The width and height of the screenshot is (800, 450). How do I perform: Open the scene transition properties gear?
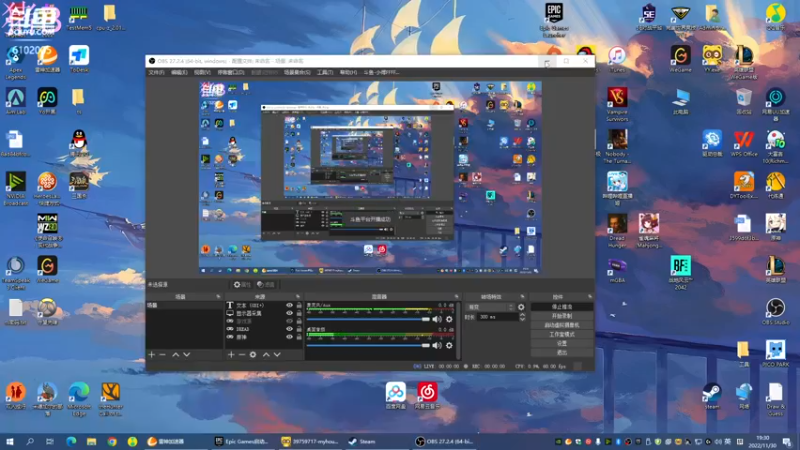pos(521,307)
